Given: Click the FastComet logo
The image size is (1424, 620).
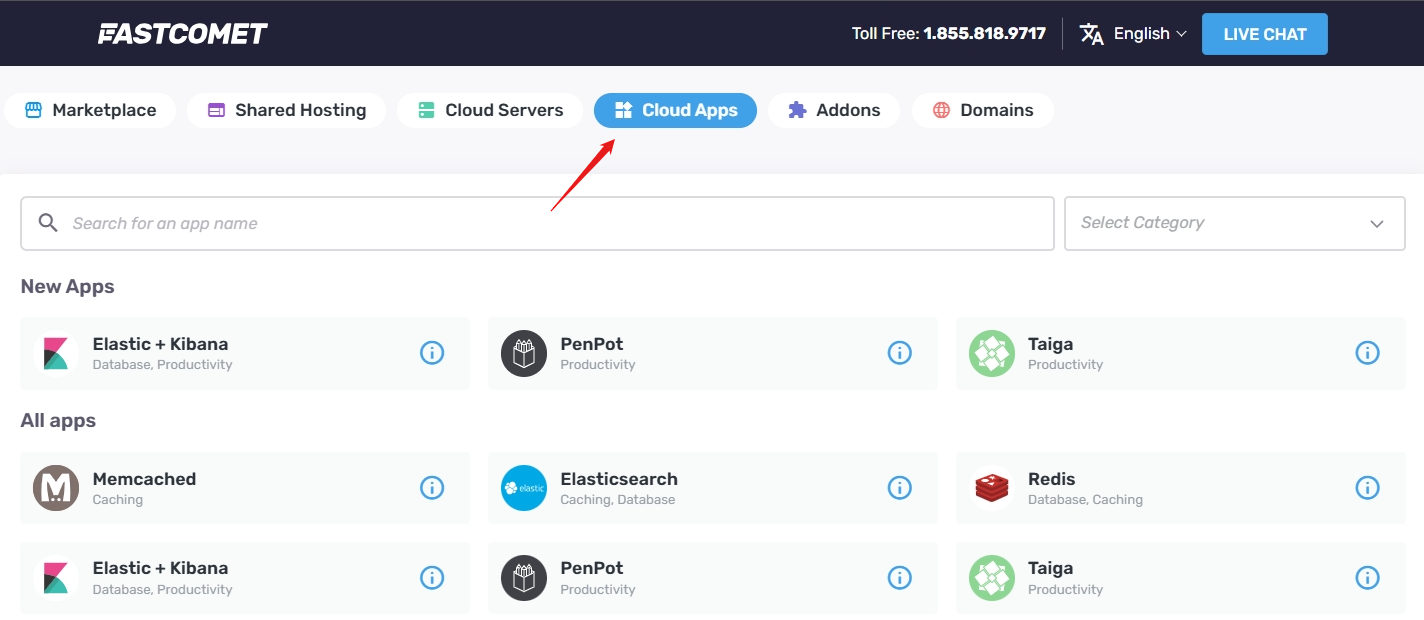Looking at the screenshot, I should [x=183, y=34].
